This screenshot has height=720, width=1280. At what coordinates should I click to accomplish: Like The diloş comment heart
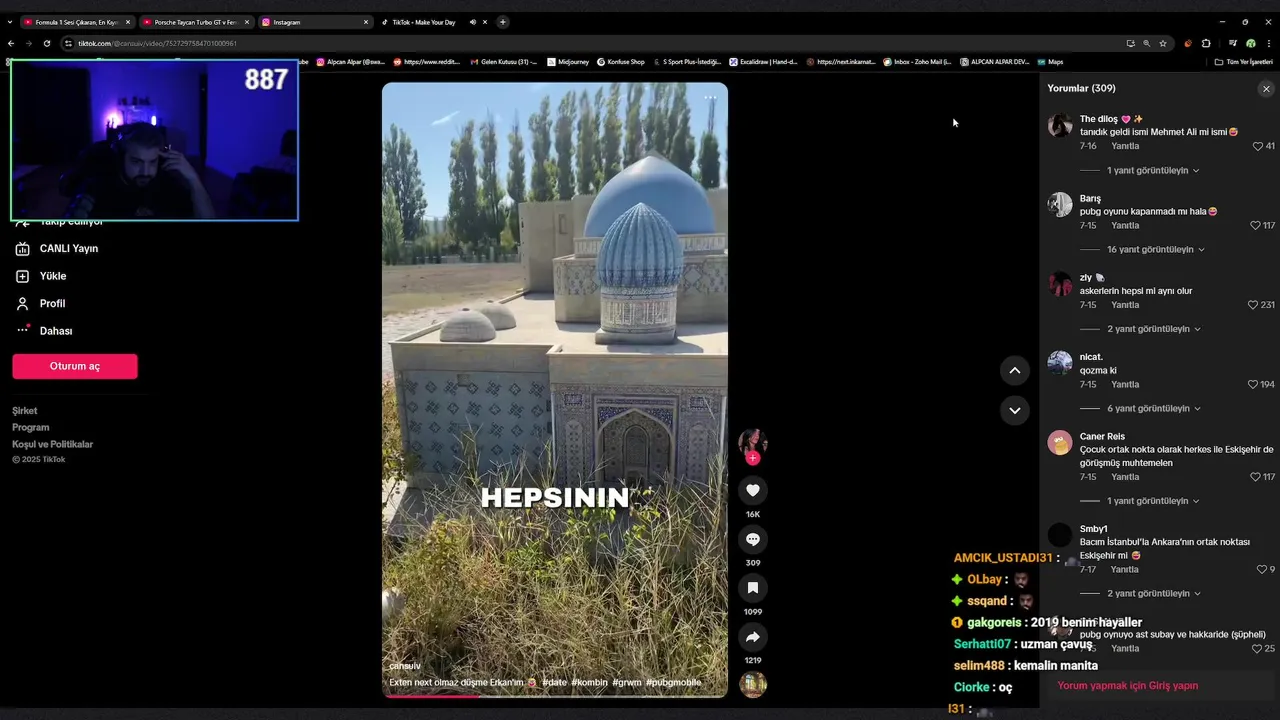click(1258, 146)
